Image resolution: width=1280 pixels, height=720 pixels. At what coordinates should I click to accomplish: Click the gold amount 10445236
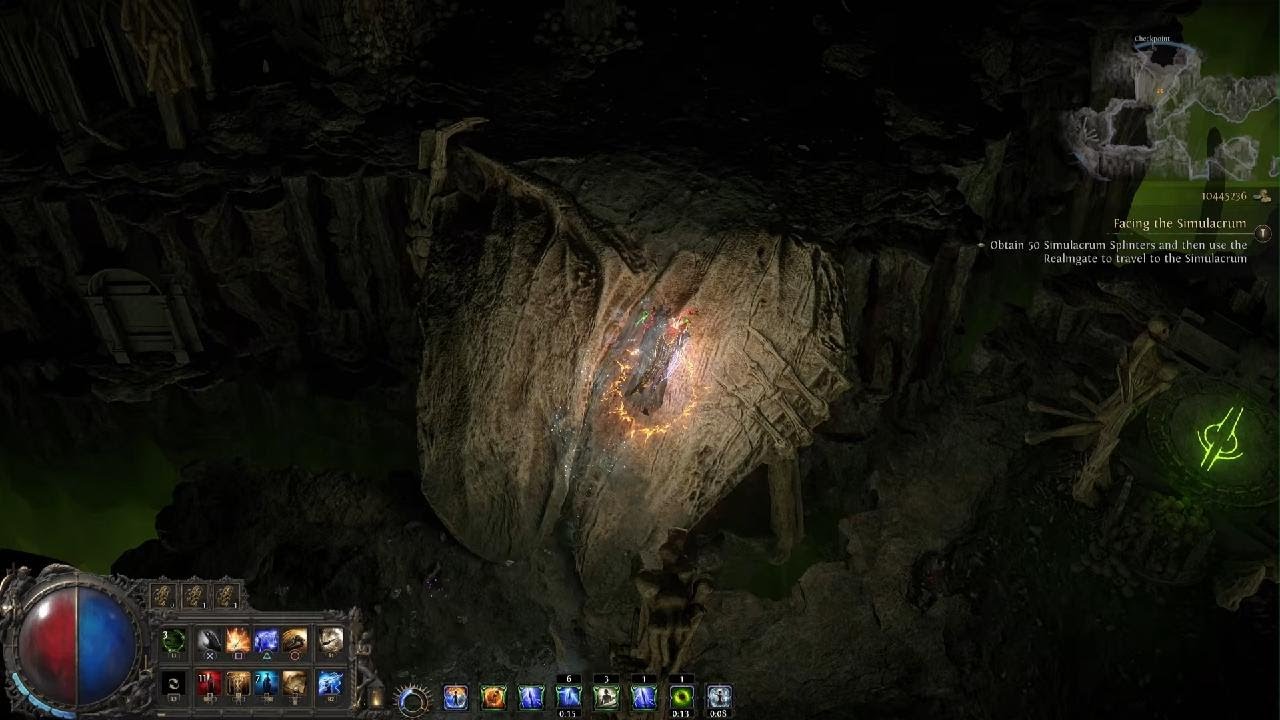[x=1224, y=196]
